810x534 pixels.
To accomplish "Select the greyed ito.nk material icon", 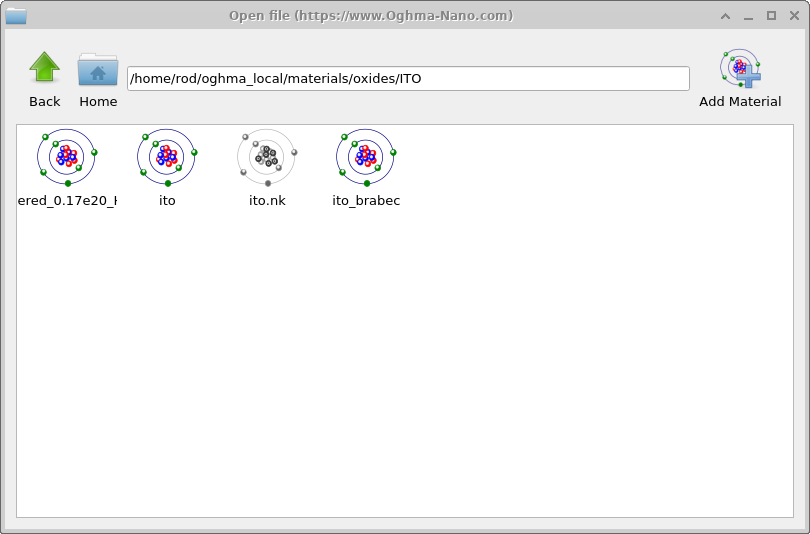I will click(x=267, y=157).
